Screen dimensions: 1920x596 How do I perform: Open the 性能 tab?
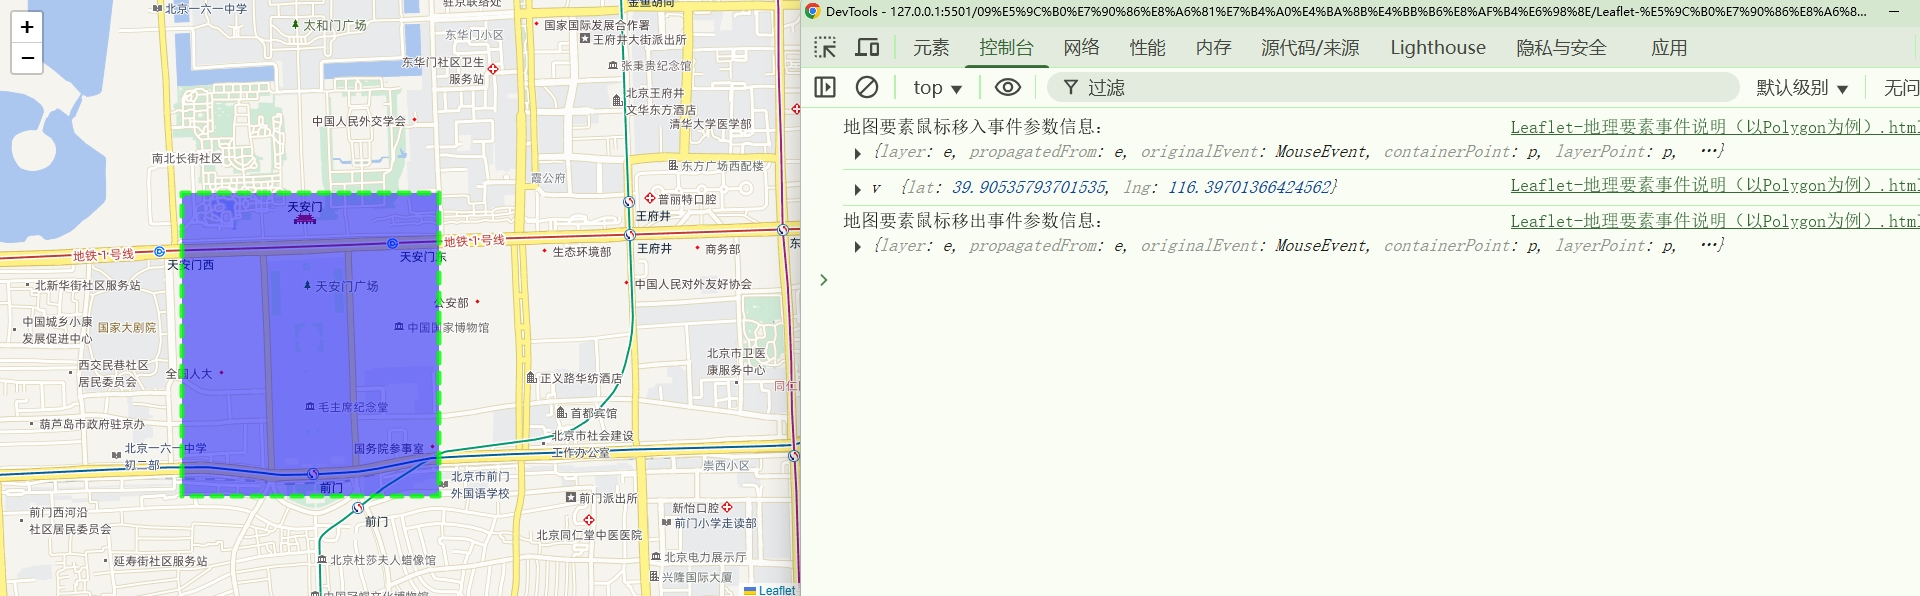tap(1148, 47)
